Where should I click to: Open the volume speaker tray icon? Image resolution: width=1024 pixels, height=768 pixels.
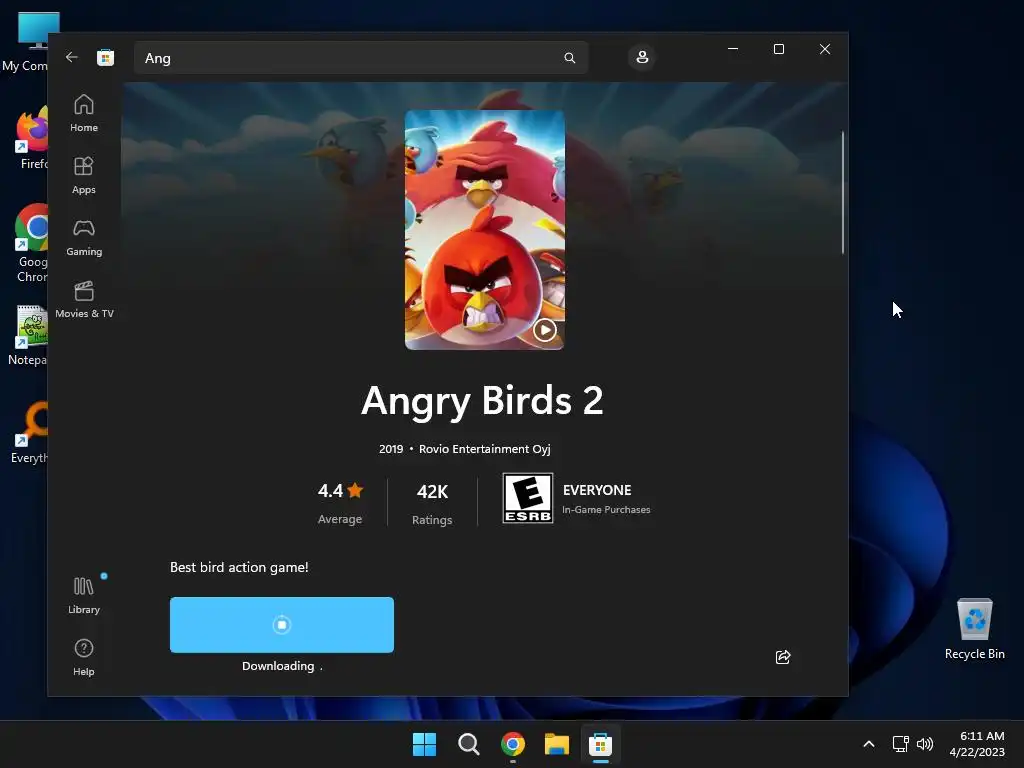click(x=925, y=744)
